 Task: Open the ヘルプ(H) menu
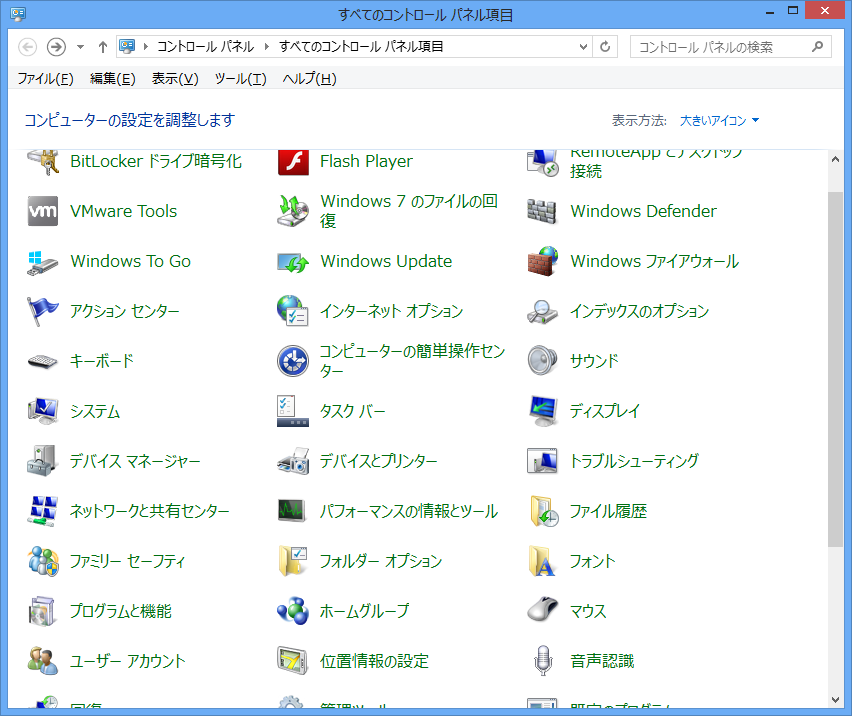tap(309, 79)
